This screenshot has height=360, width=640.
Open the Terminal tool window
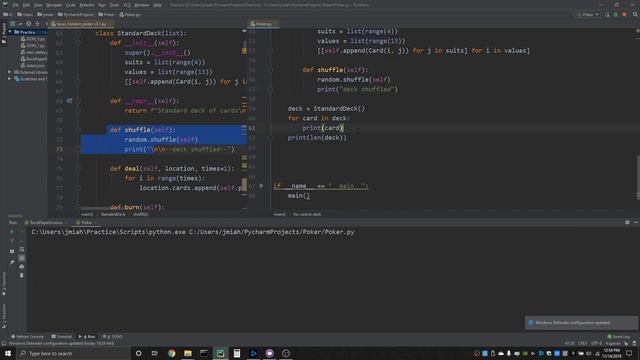[x=62, y=337]
